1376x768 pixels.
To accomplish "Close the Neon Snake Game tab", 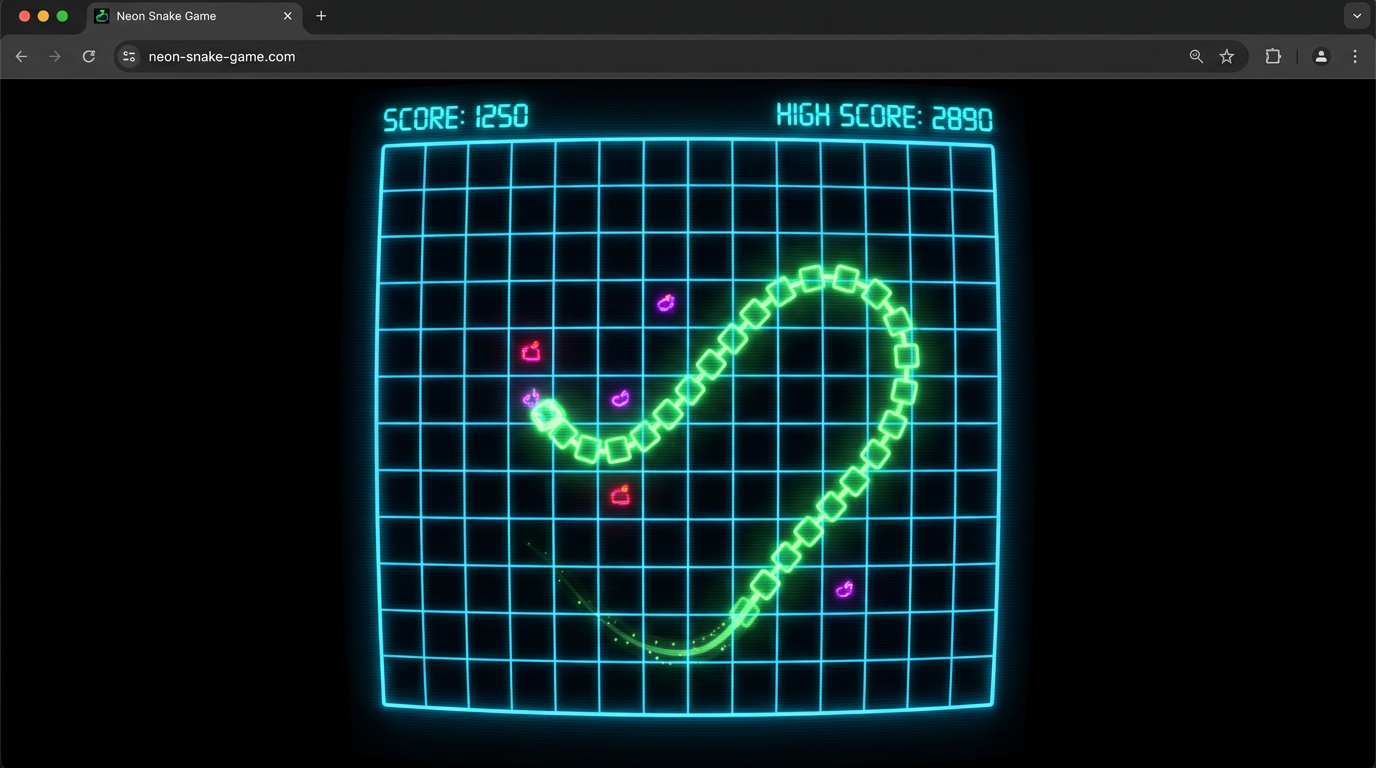I will [x=288, y=16].
